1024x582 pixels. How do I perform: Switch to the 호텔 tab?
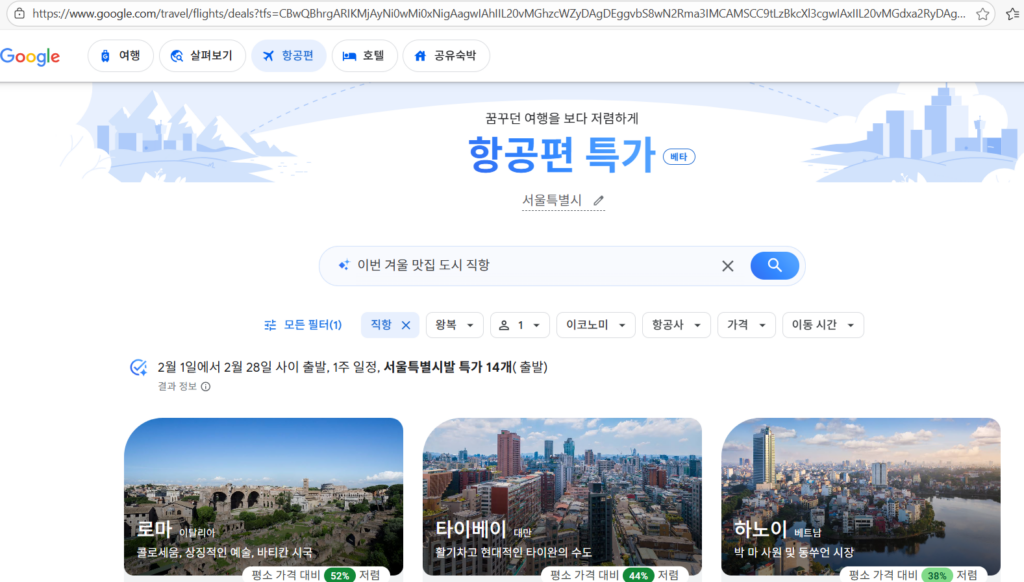(x=364, y=56)
